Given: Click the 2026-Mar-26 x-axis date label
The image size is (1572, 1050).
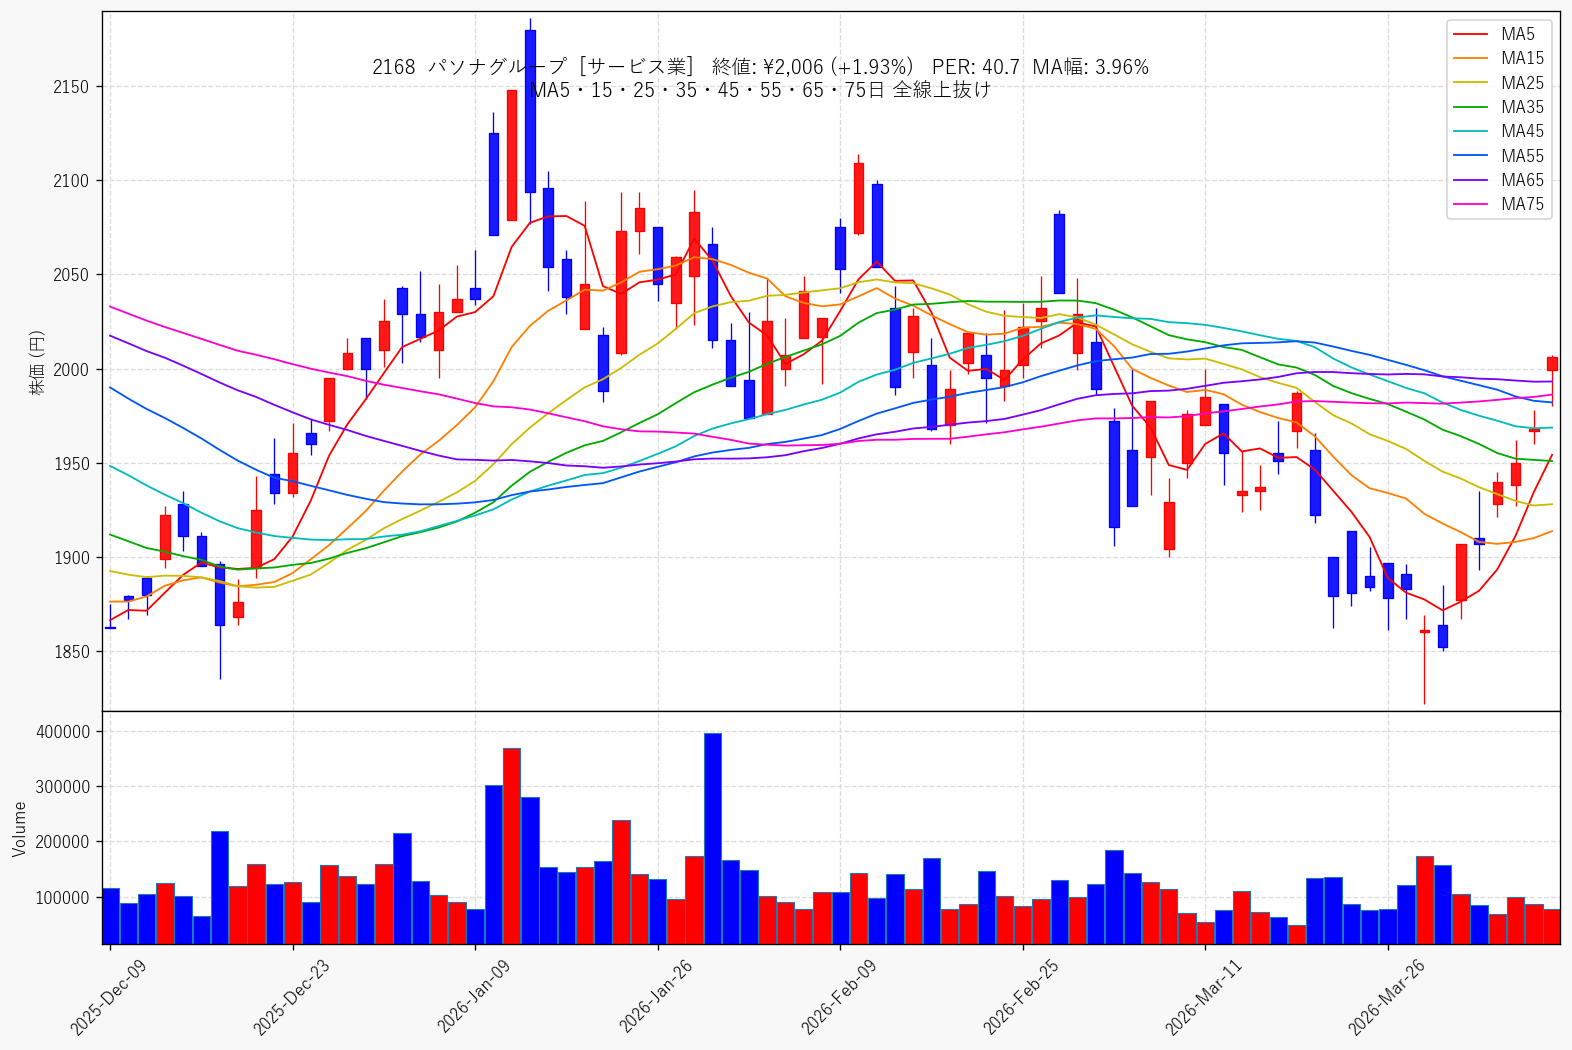Looking at the screenshot, I should pyautogui.click(x=1386, y=996).
